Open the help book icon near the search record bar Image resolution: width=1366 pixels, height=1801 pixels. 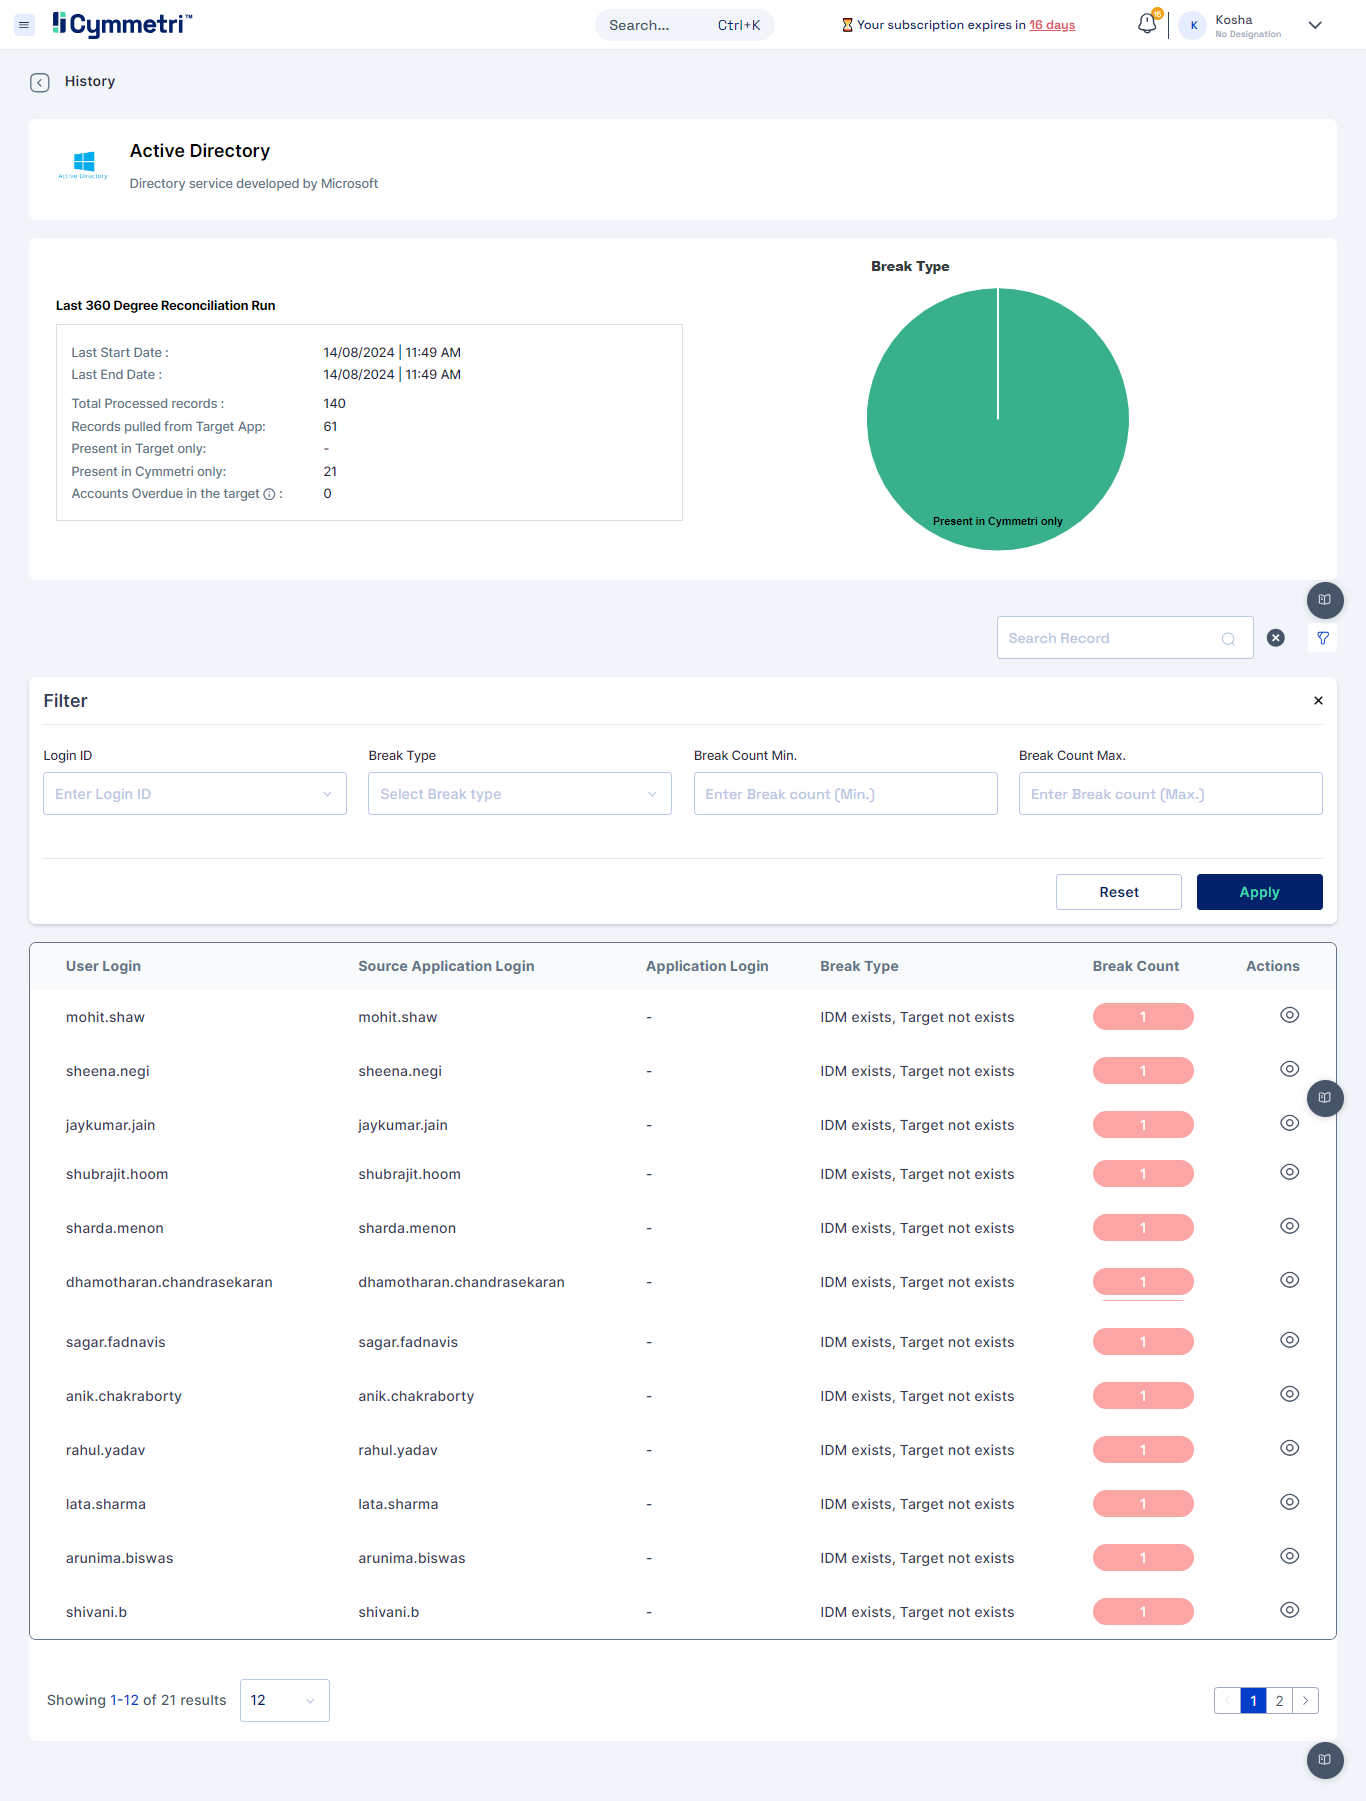[1324, 600]
